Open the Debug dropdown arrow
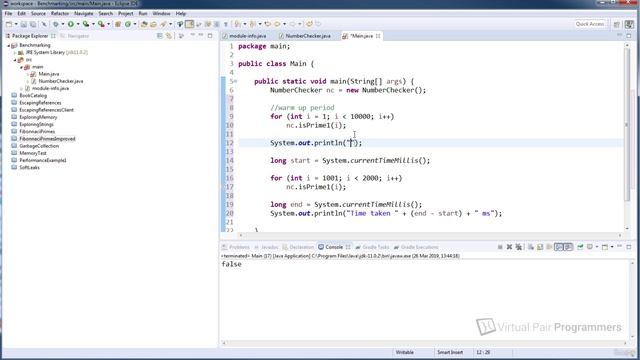The height and width of the screenshot is (360, 640). (x=63, y=24)
